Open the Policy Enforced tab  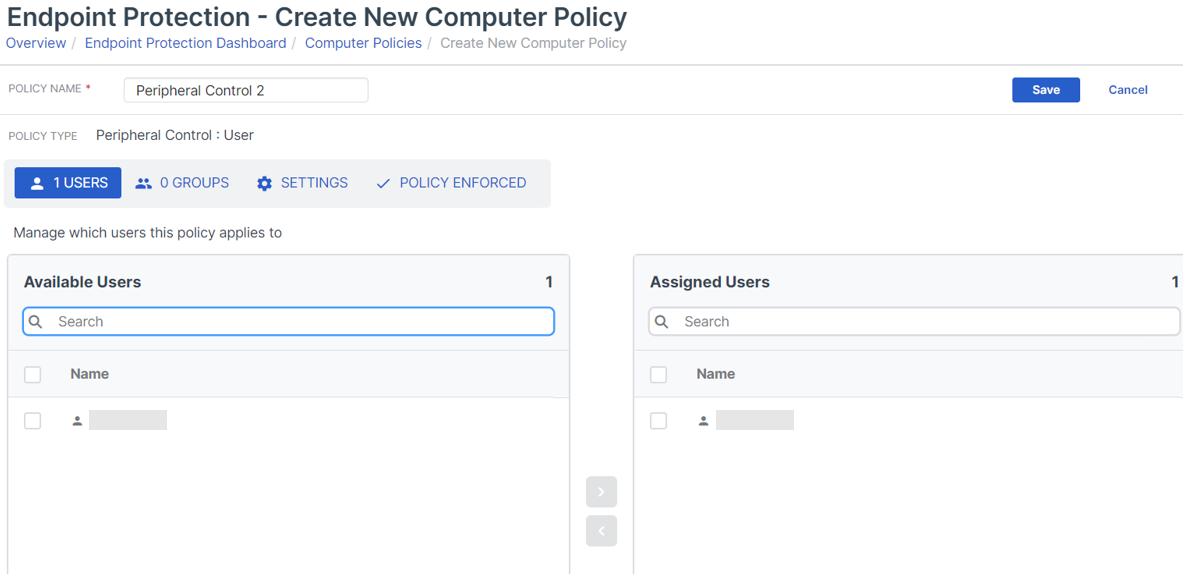click(451, 183)
